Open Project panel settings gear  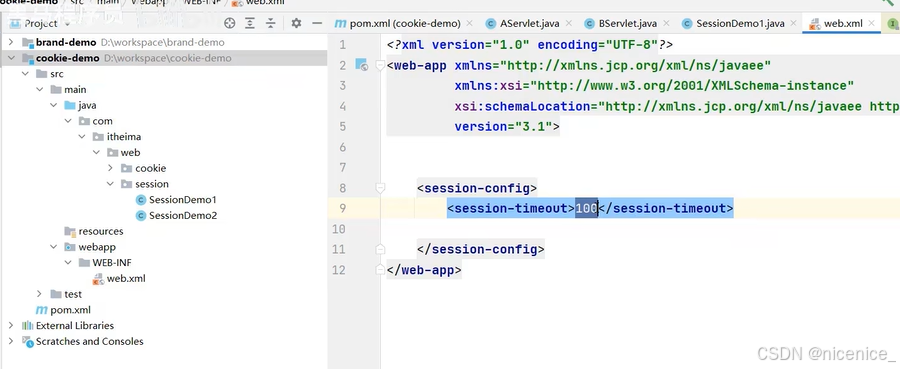coord(296,23)
